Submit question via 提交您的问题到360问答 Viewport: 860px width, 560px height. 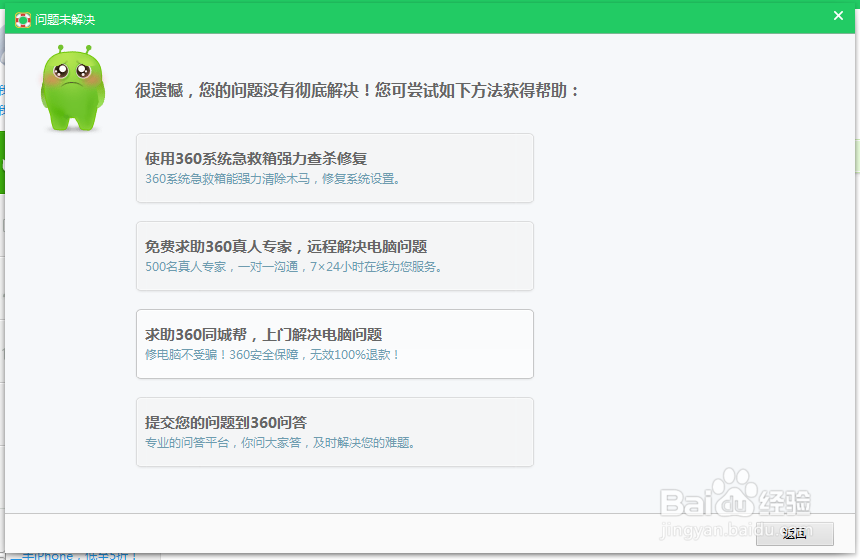tap(335, 432)
